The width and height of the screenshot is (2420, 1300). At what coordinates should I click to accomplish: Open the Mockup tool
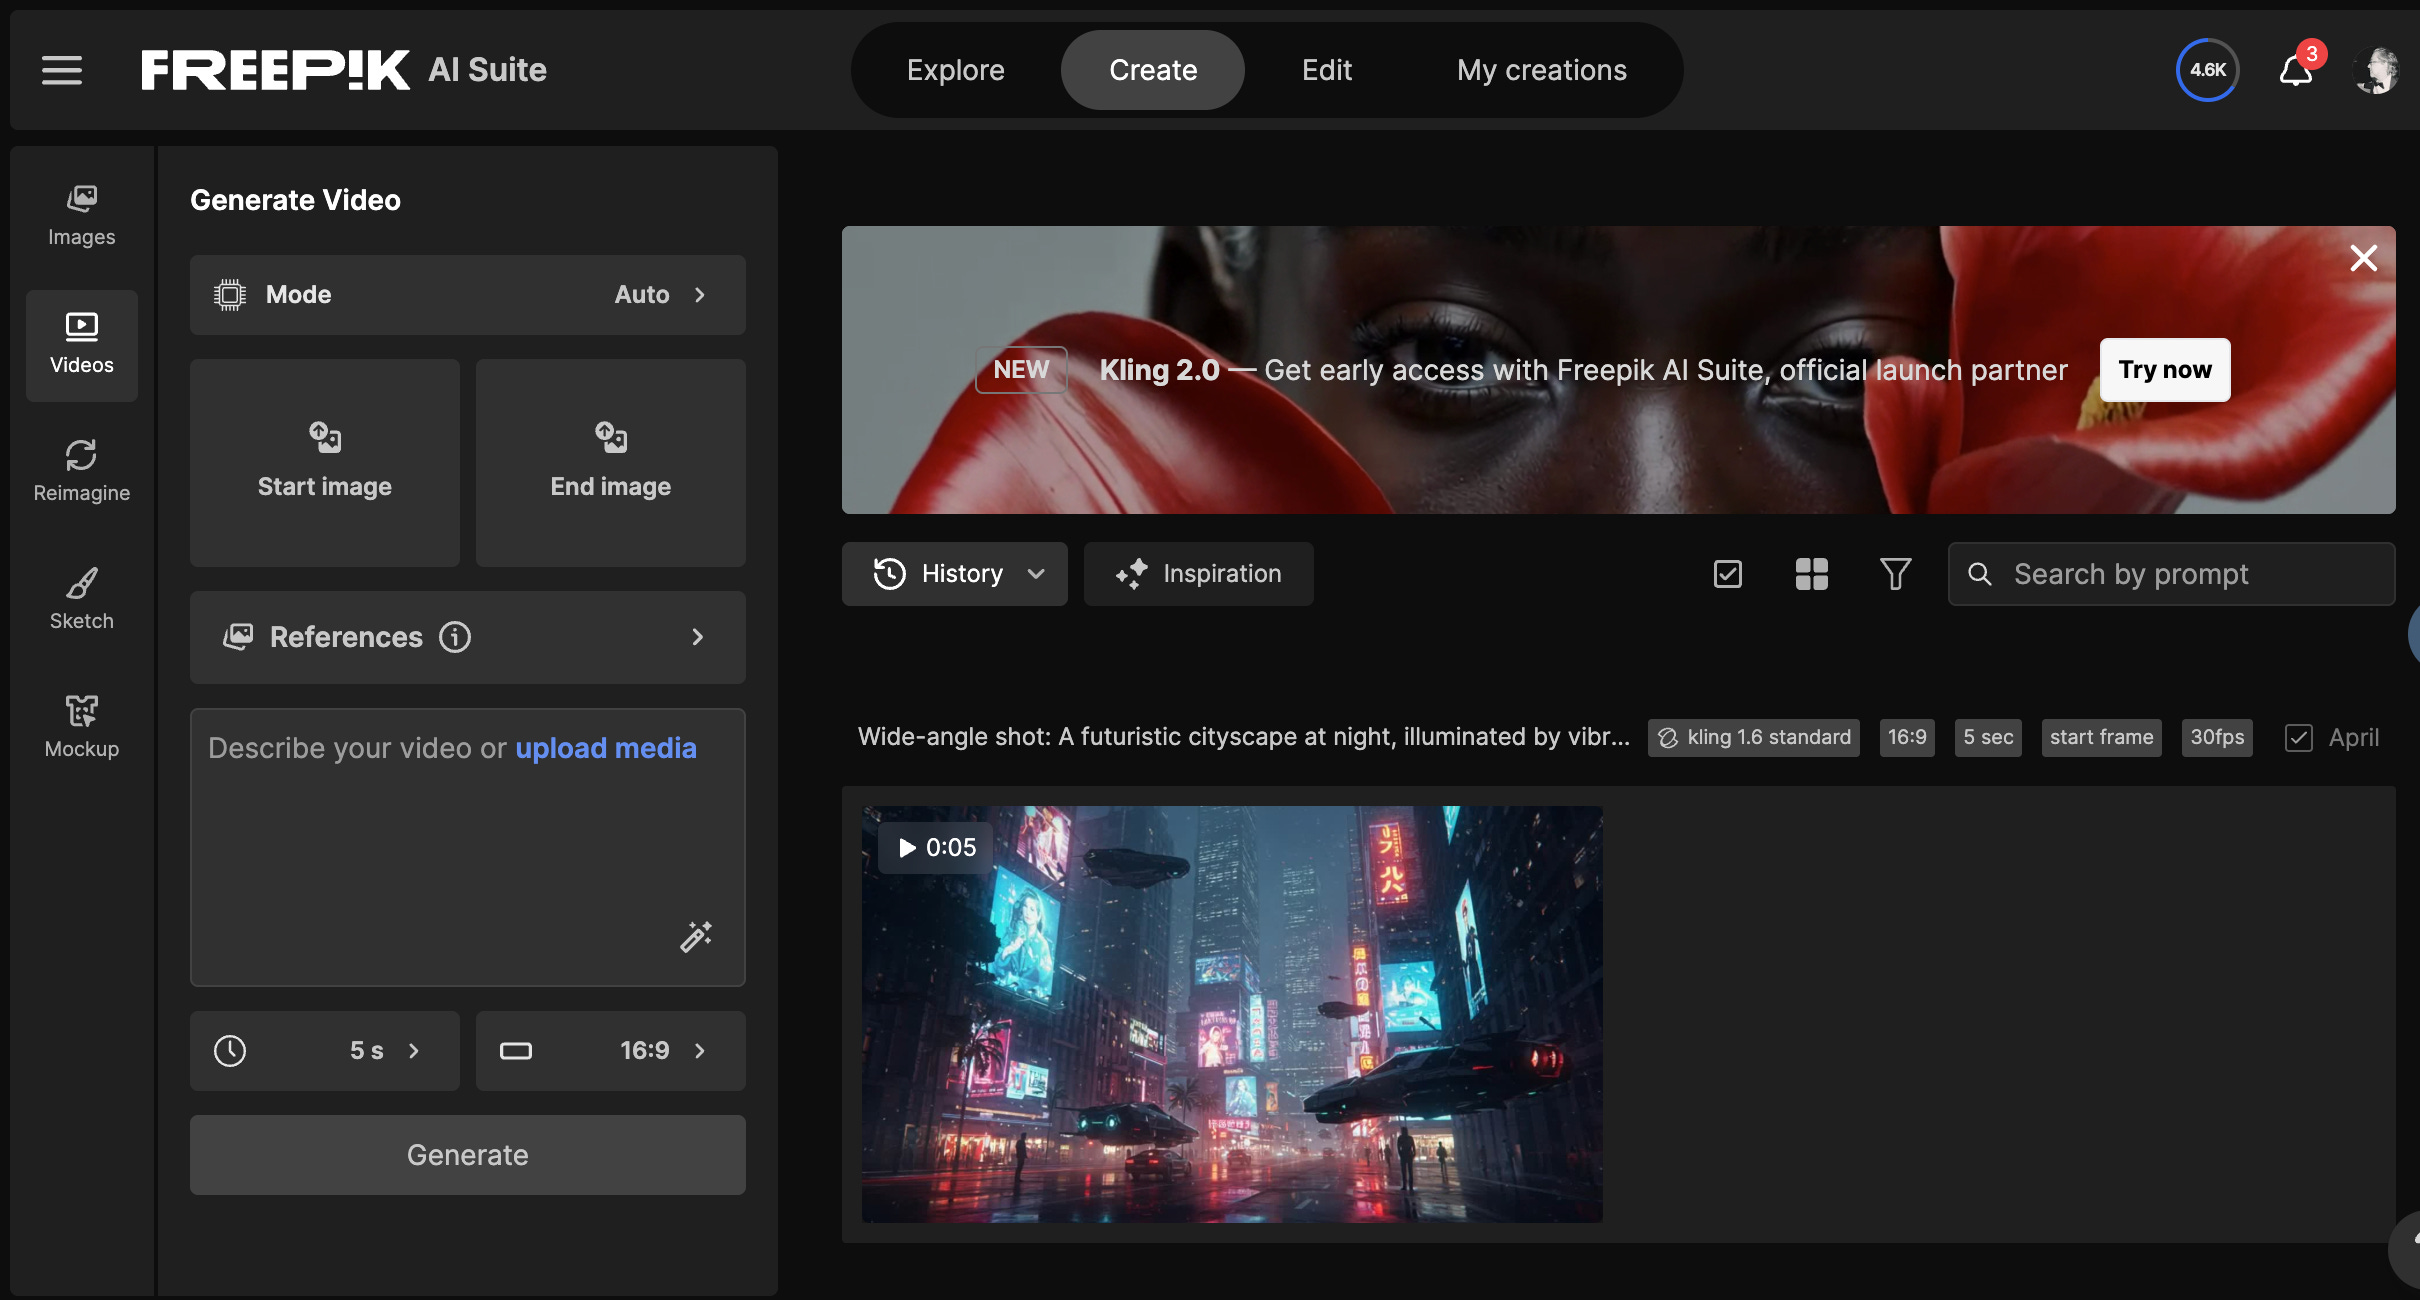pos(81,727)
